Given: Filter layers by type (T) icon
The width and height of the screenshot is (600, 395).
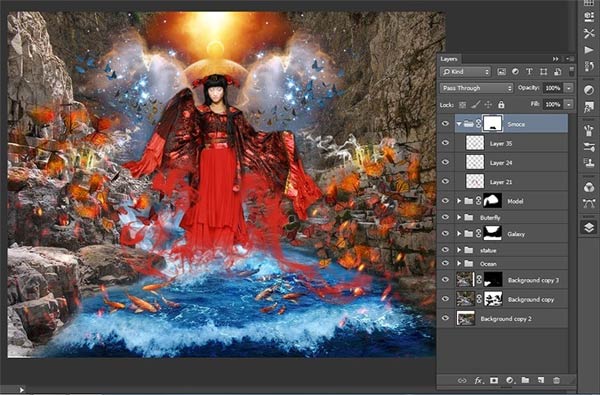Looking at the screenshot, I should point(529,72).
